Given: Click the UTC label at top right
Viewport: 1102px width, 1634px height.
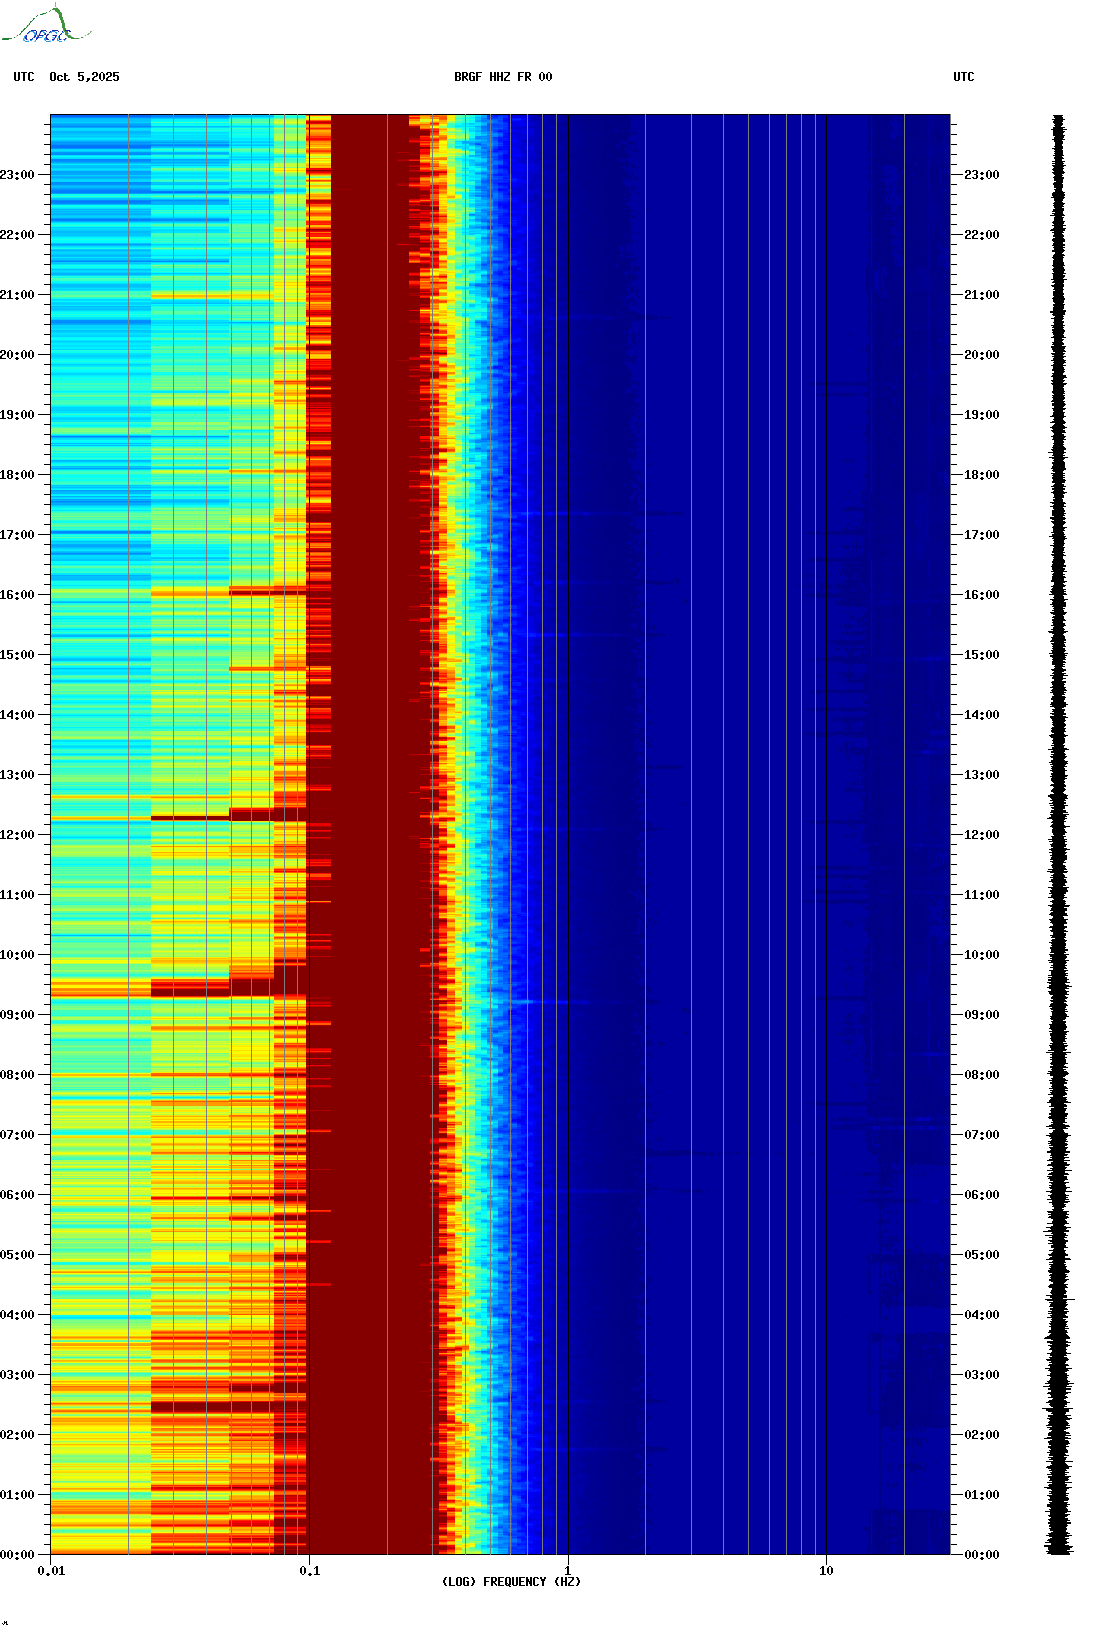Looking at the screenshot, I should pyautogui.click(x=963, y=77).
